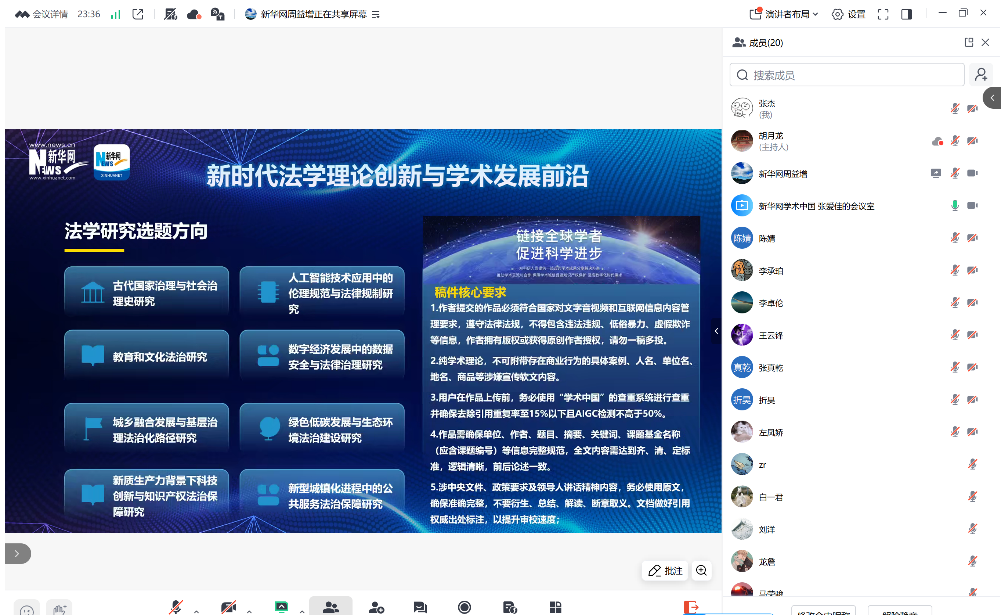Pop out the members panel window
Screen dimensions: 1001x615
pyautogui.click(x=968, y=43)
